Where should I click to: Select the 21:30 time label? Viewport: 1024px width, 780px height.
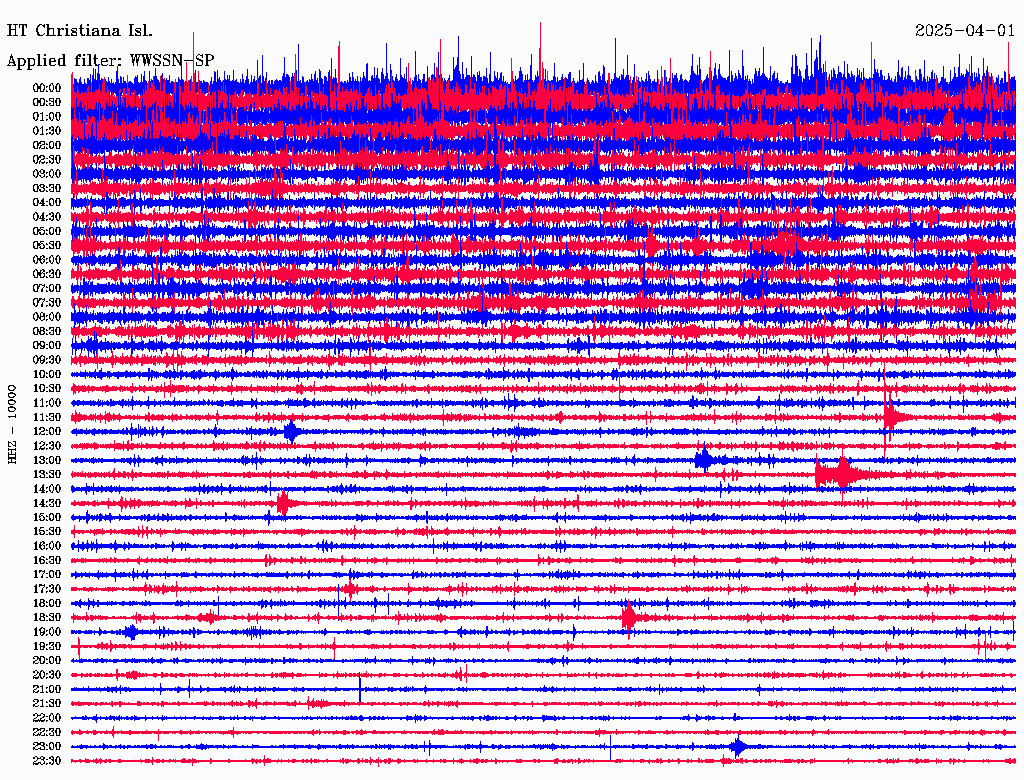click(x=47, y=704)
